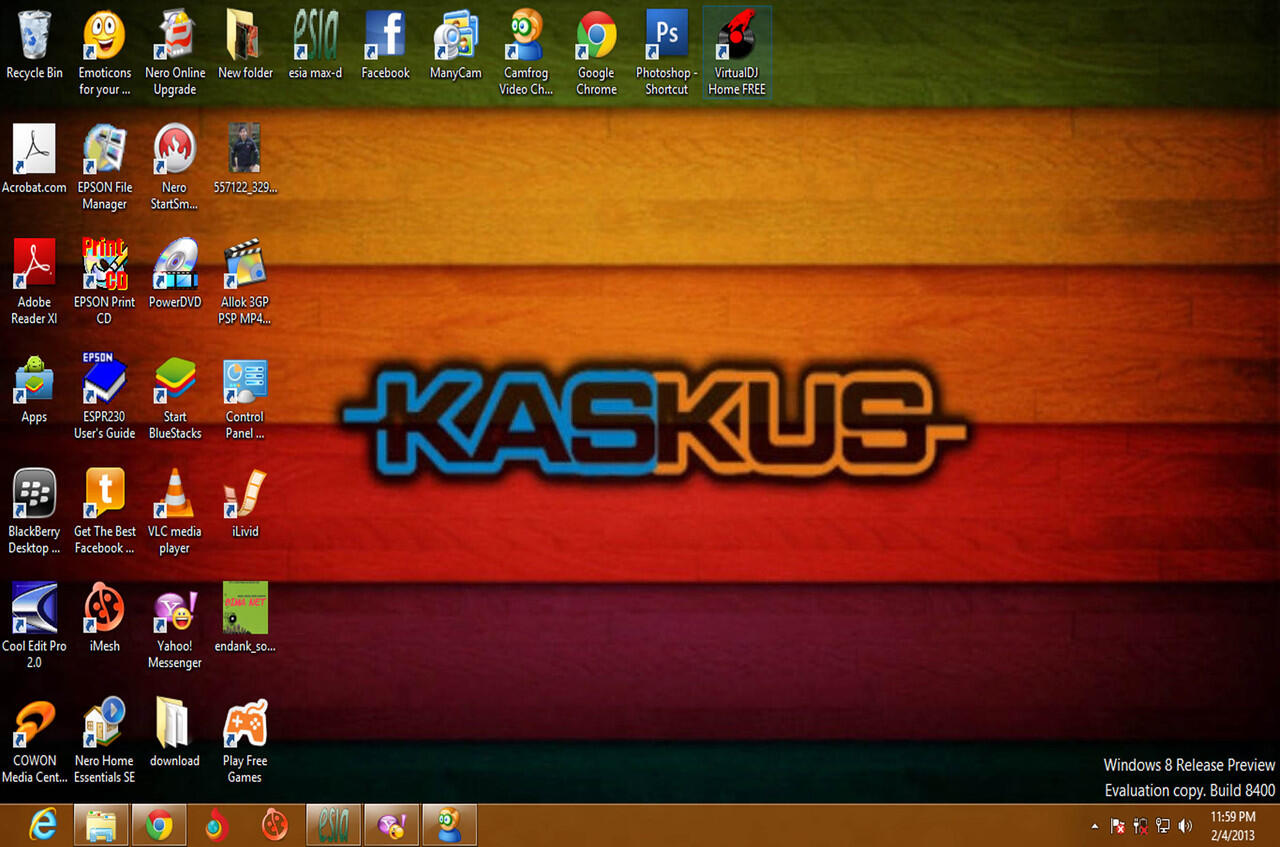Select the download folder on desktop
The height and width of the screenshot is (847, 1280).
click(x=175, y=733)
